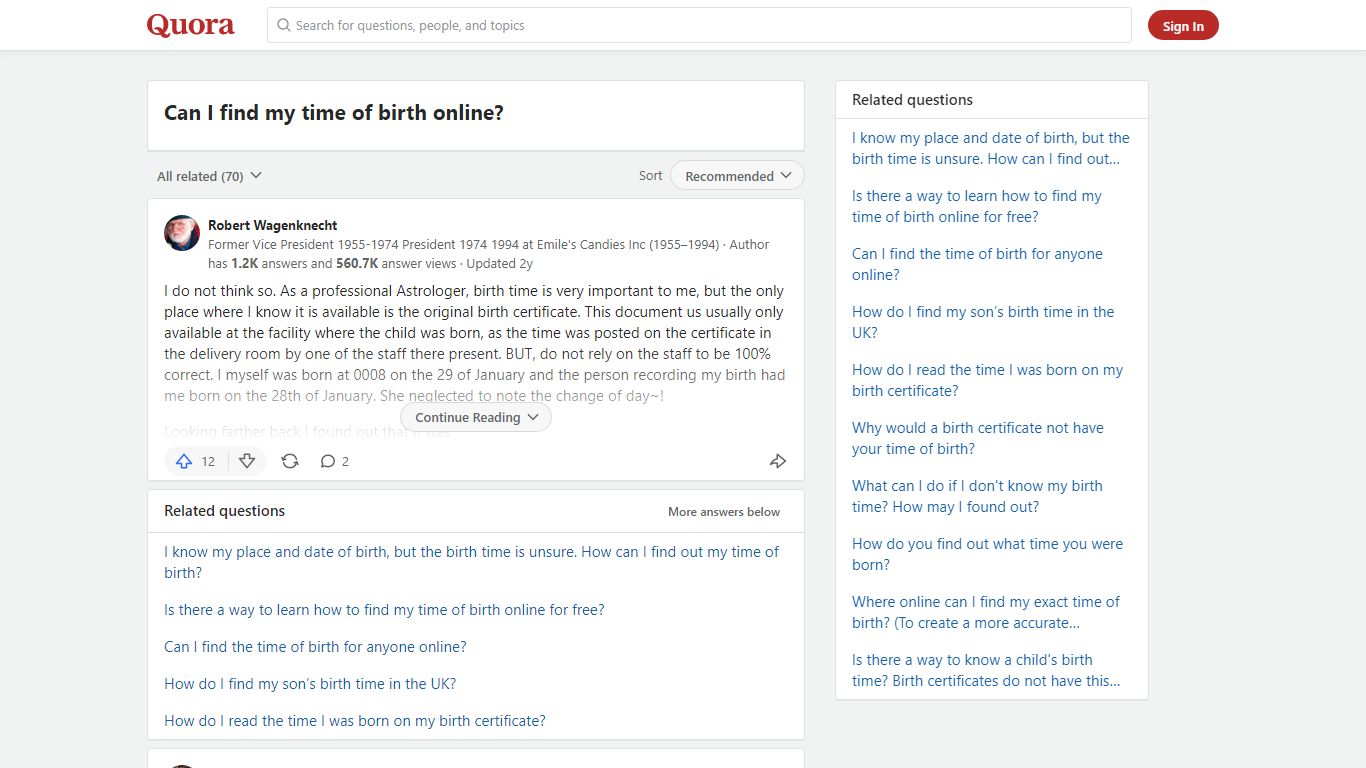
Task: Expand answer with Continue Reading
Action: point(476,417)
